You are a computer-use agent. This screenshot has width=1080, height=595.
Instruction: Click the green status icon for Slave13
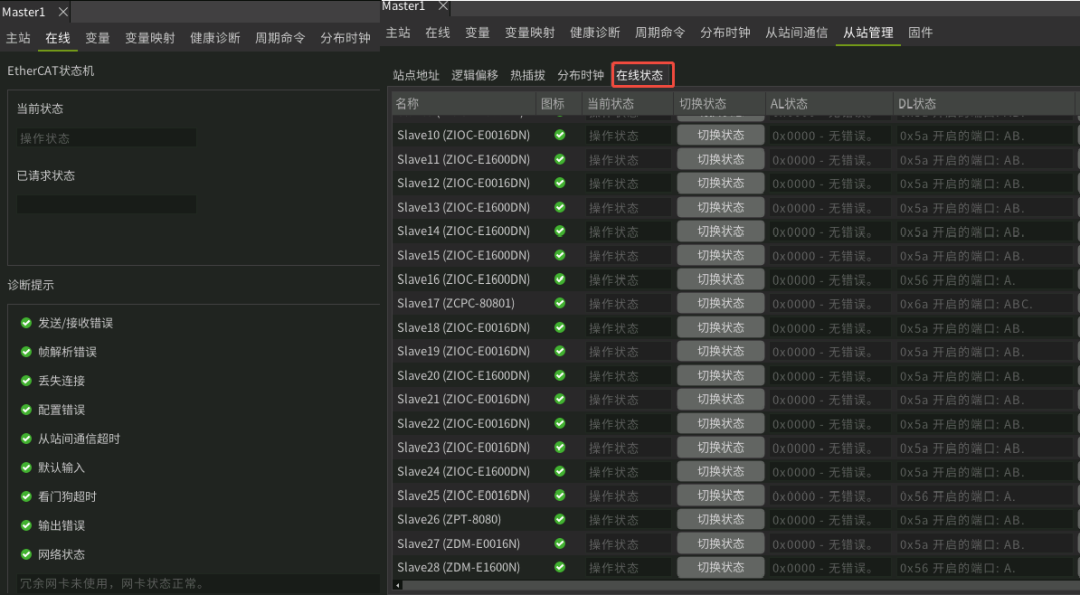[x=560, y=207]
